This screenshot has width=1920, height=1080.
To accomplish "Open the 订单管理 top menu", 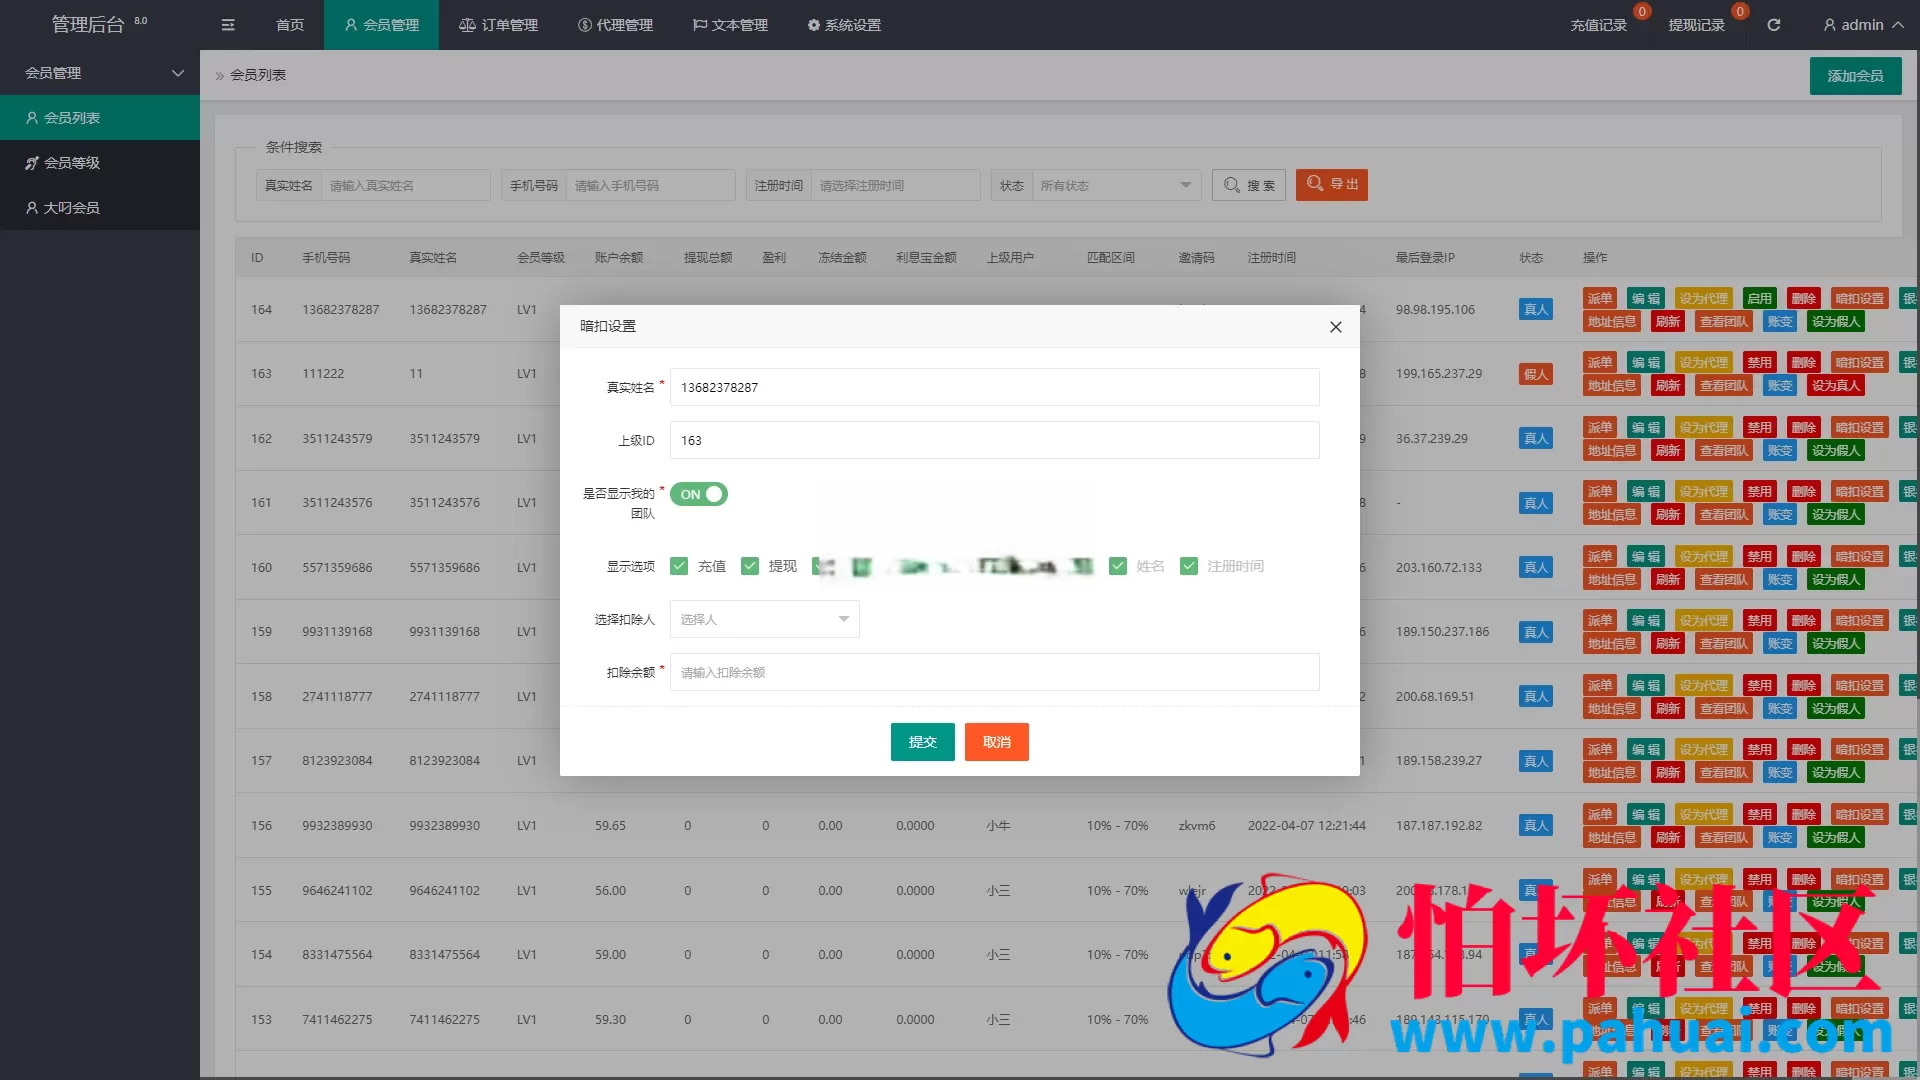I will (x=498, y=25).
